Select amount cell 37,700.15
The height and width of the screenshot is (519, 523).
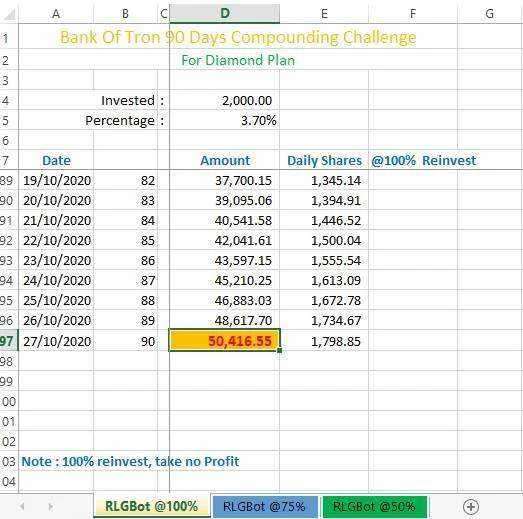pos(224,180)
